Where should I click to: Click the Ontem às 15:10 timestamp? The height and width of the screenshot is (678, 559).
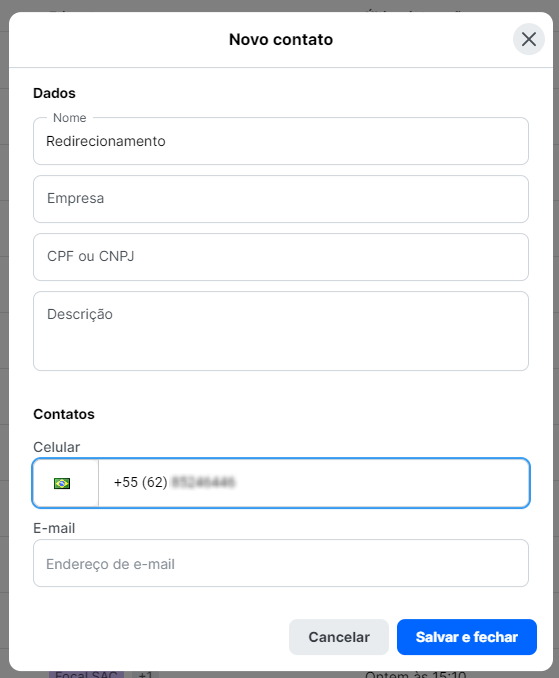click(x=415, y=674)
